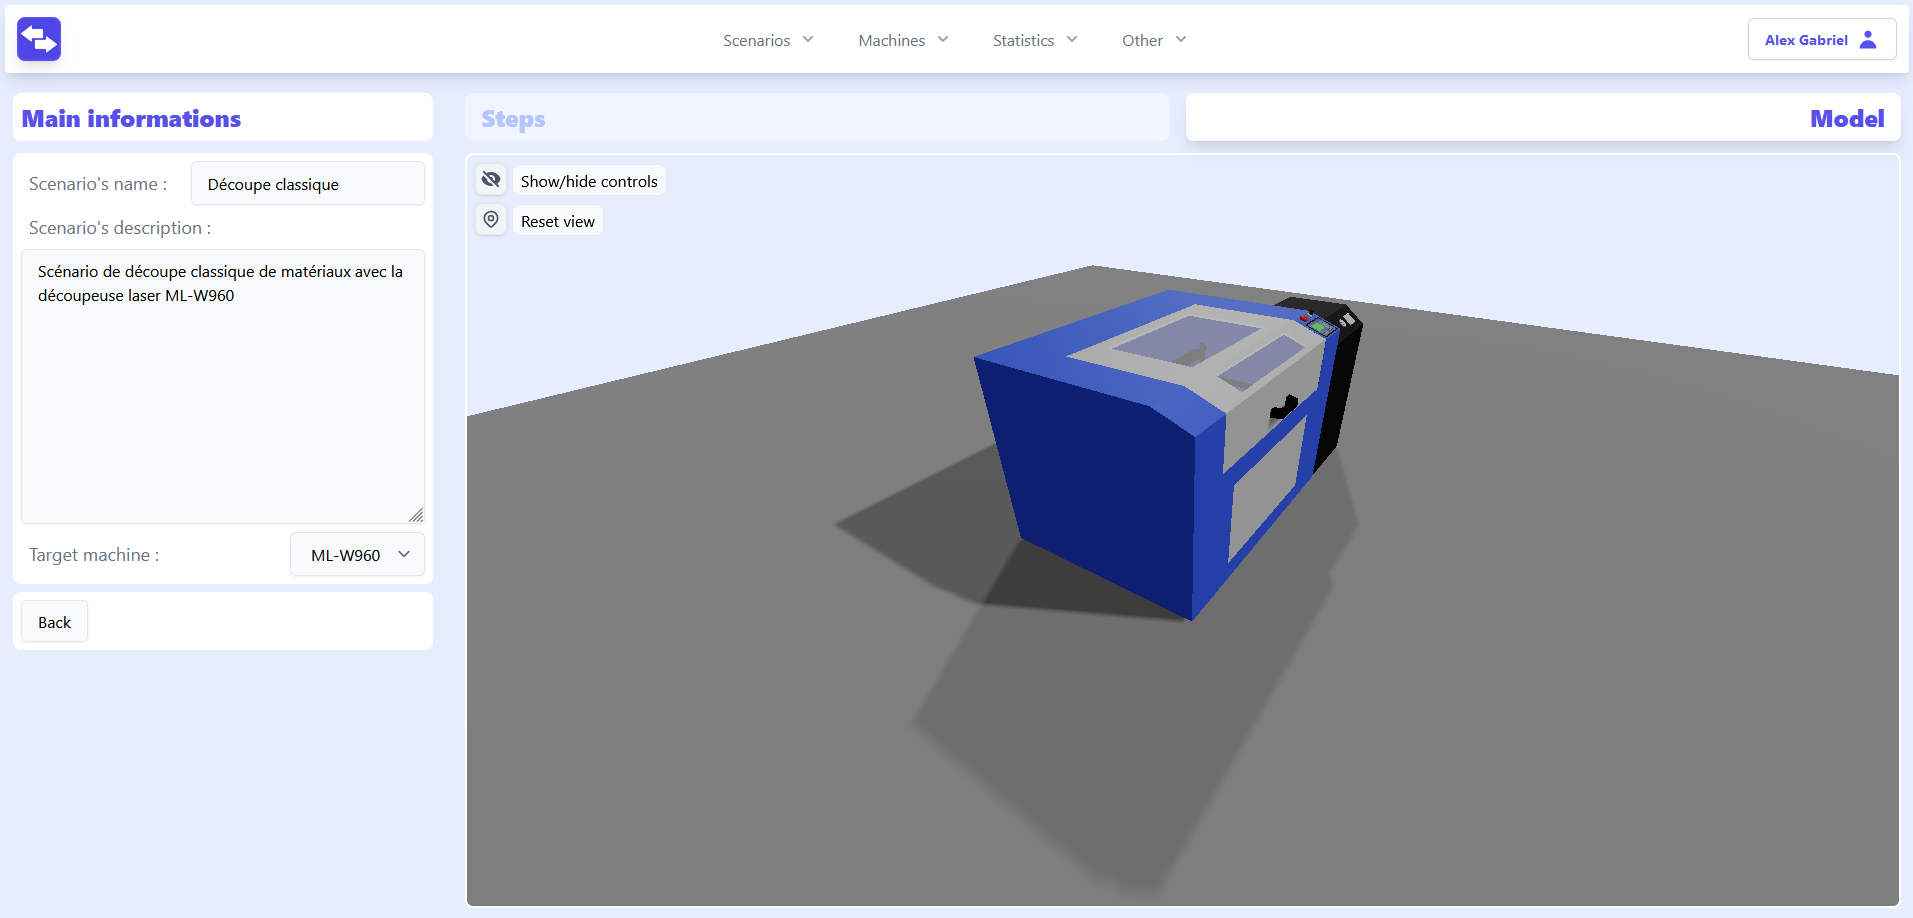The width and height of the screenshot is (1913, 918).
Task: Focus the Scenario's name input field
Action: [x=307, y=184]
